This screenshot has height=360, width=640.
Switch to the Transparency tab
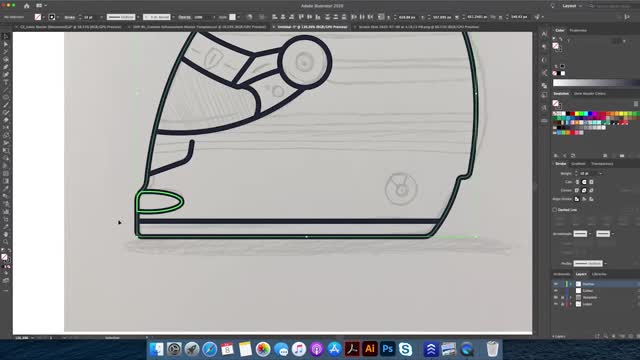click(602, 164)
